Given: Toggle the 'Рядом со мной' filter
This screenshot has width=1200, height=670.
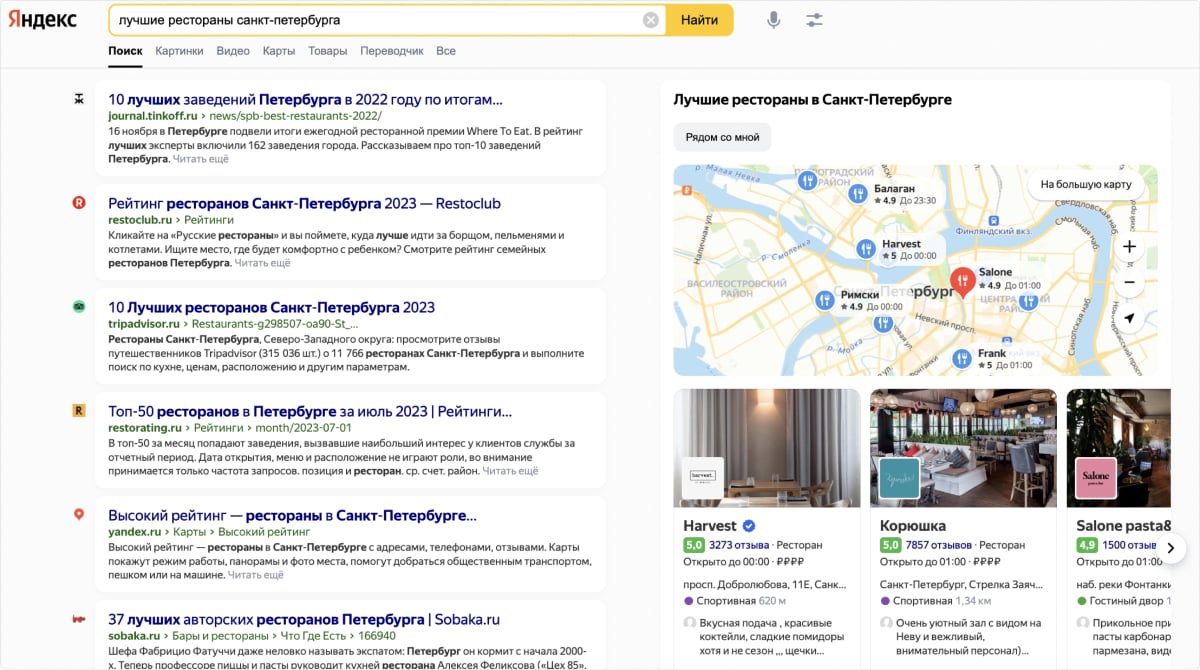Looking at the screenshot, I should click(722, 137).
